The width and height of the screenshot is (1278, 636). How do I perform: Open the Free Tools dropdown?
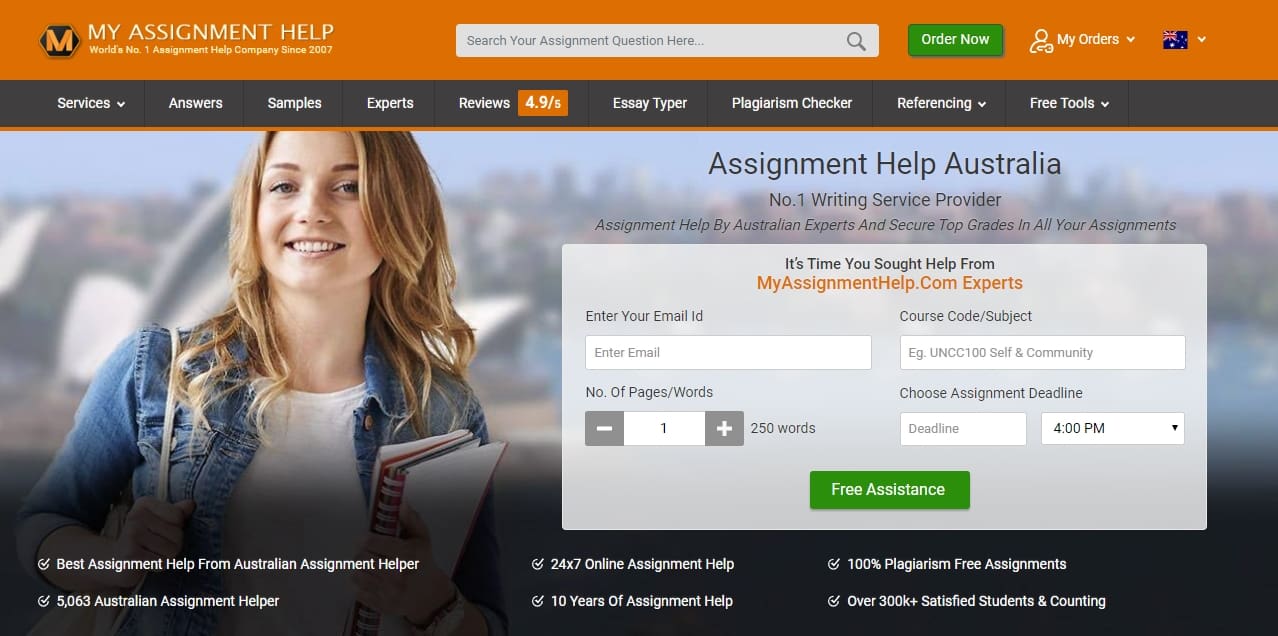pyautogui.click(x=1069, y=103)
